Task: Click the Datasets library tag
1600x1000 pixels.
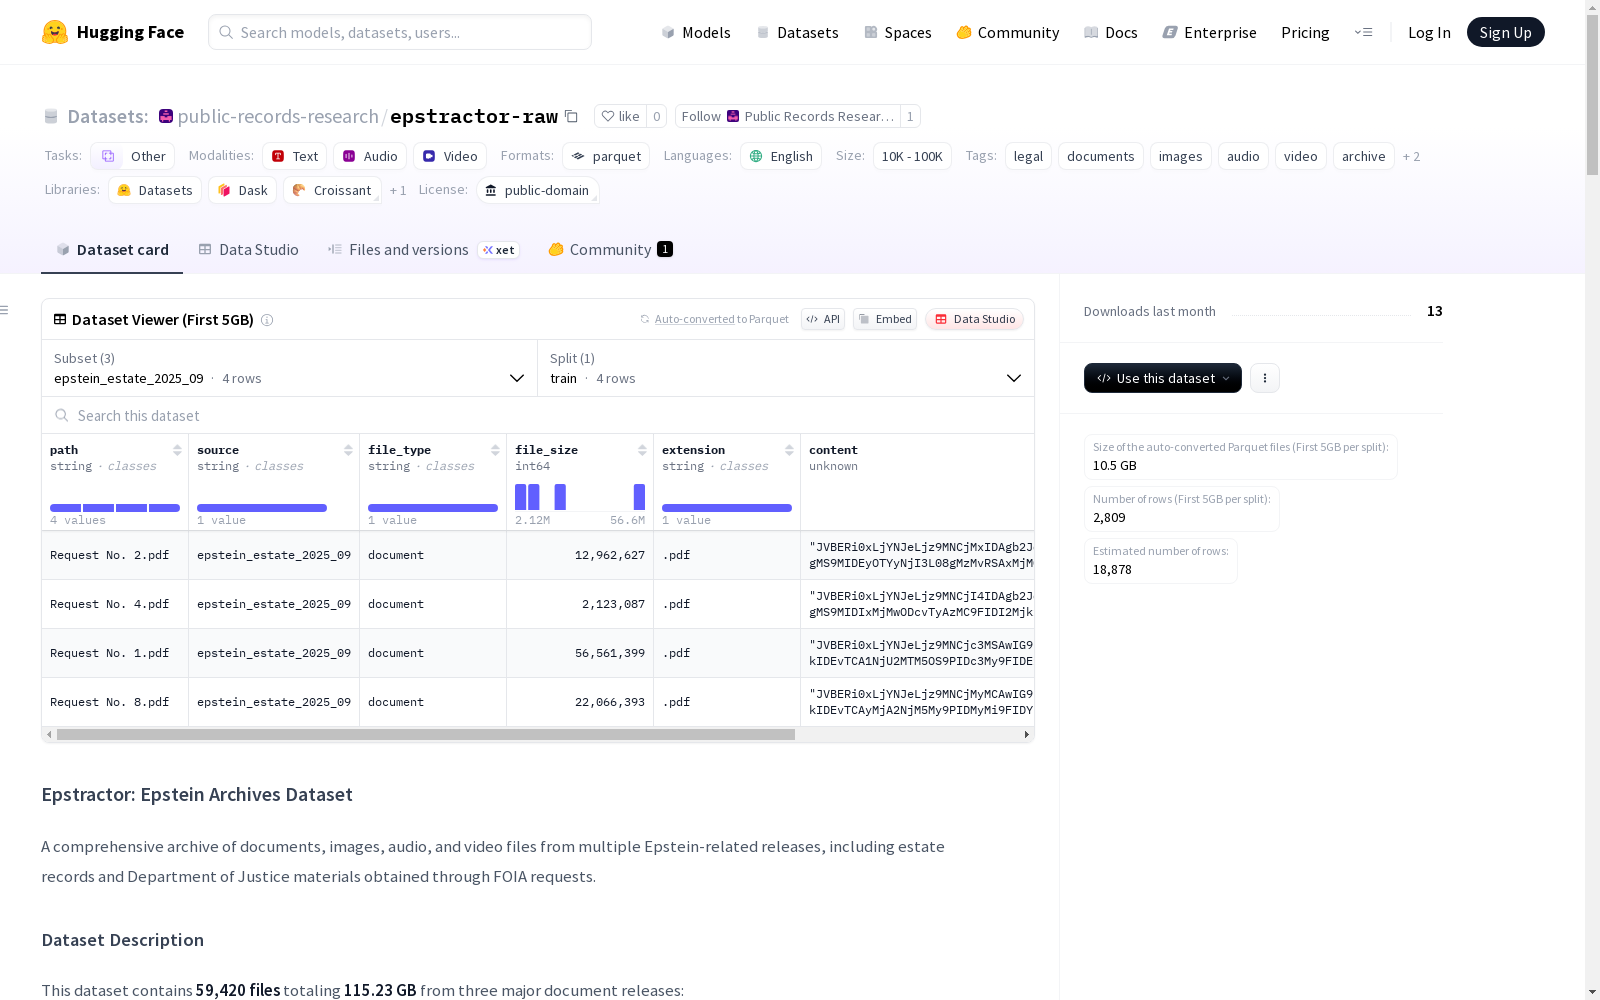Action: pyautogui.click(x=155, y=190)
